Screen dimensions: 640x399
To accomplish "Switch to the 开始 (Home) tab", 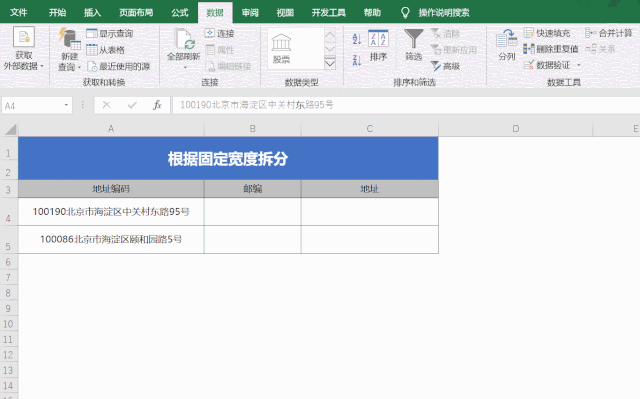I will 57,13.
